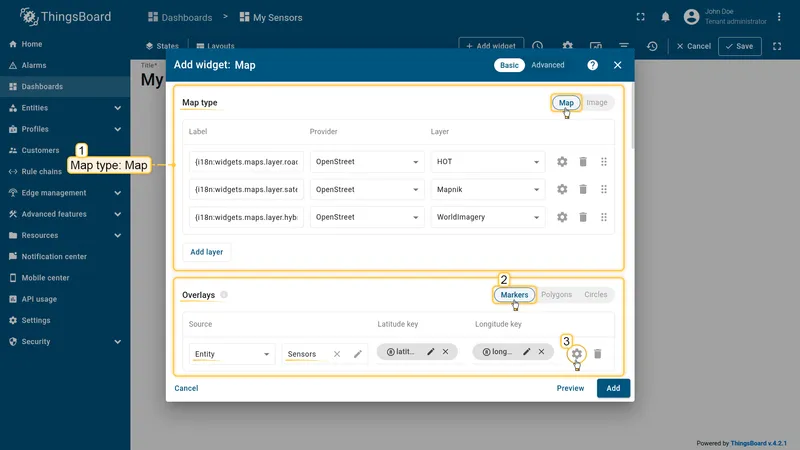Open Provider dropdown for the Mapnik layer
800x450 pixels.
[x=367, y=189]
